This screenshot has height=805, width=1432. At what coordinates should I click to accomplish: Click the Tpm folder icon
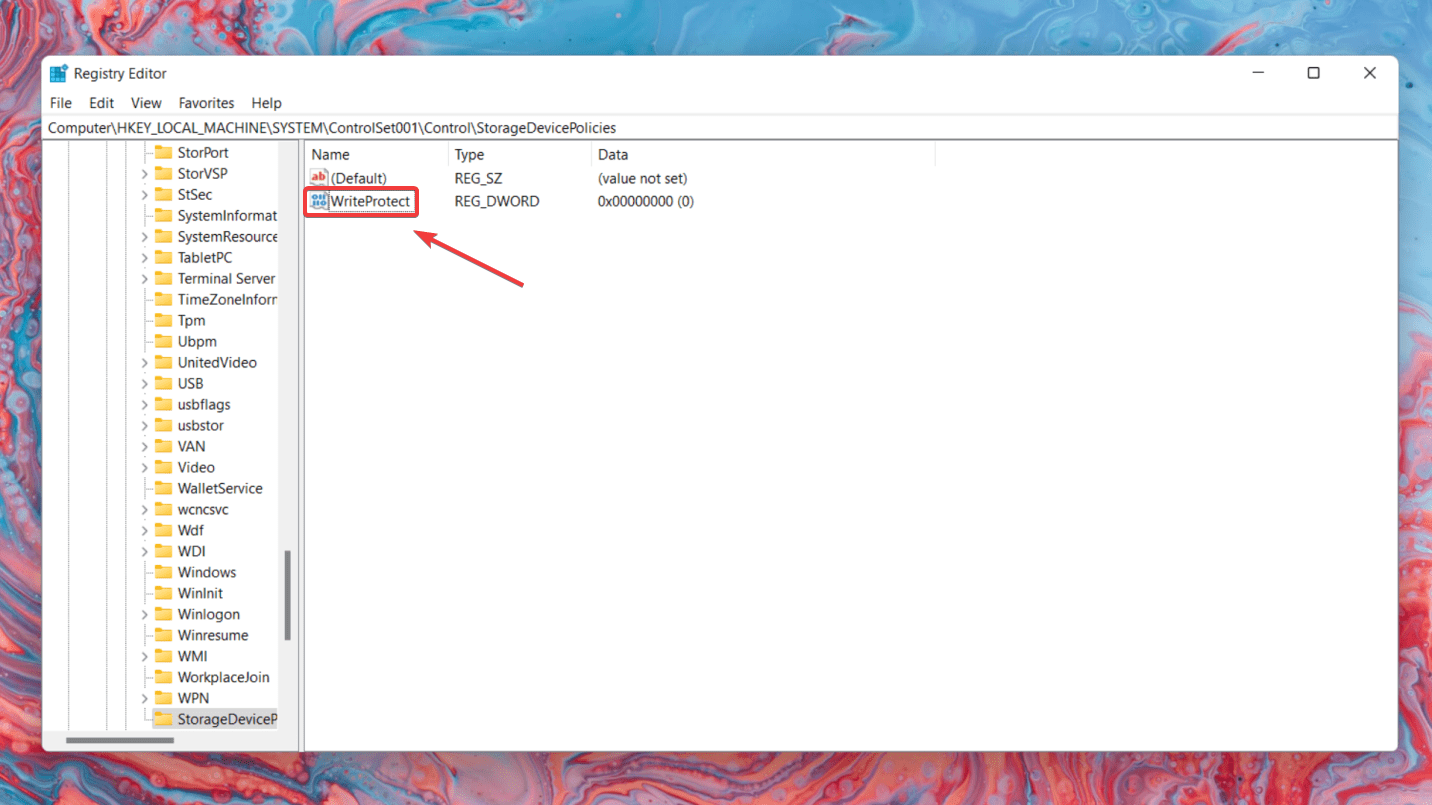pyautogui.click(x=163, y=320)
